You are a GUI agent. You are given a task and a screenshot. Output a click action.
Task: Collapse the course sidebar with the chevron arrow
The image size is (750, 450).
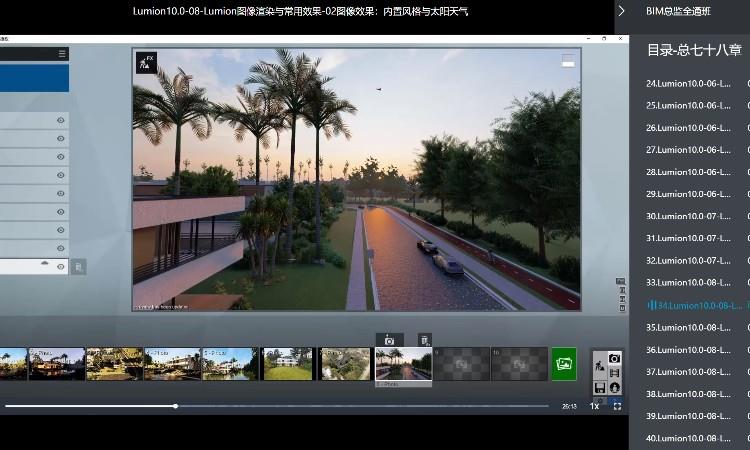click(621, 11)
